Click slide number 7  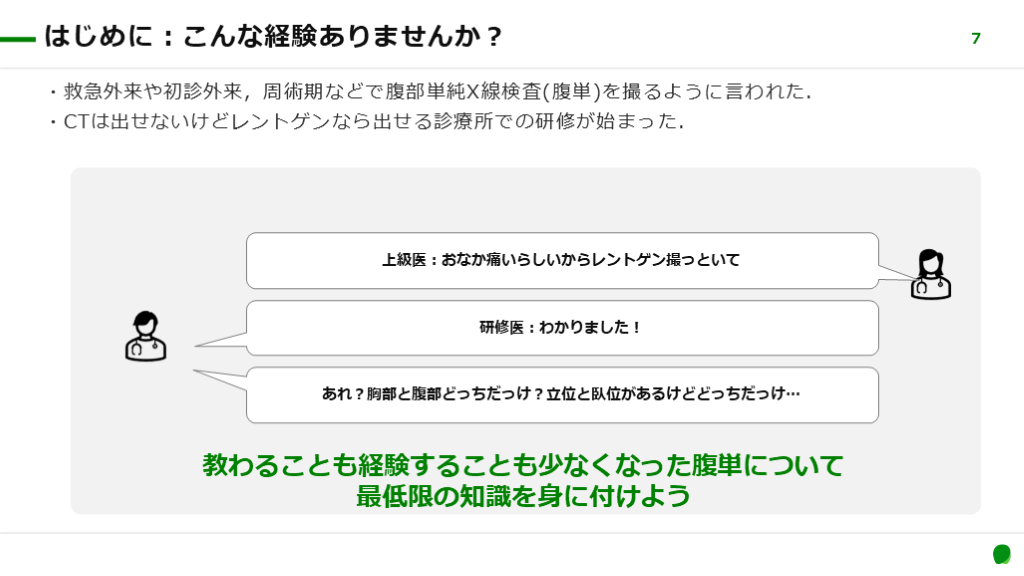[x=976, y=39]
